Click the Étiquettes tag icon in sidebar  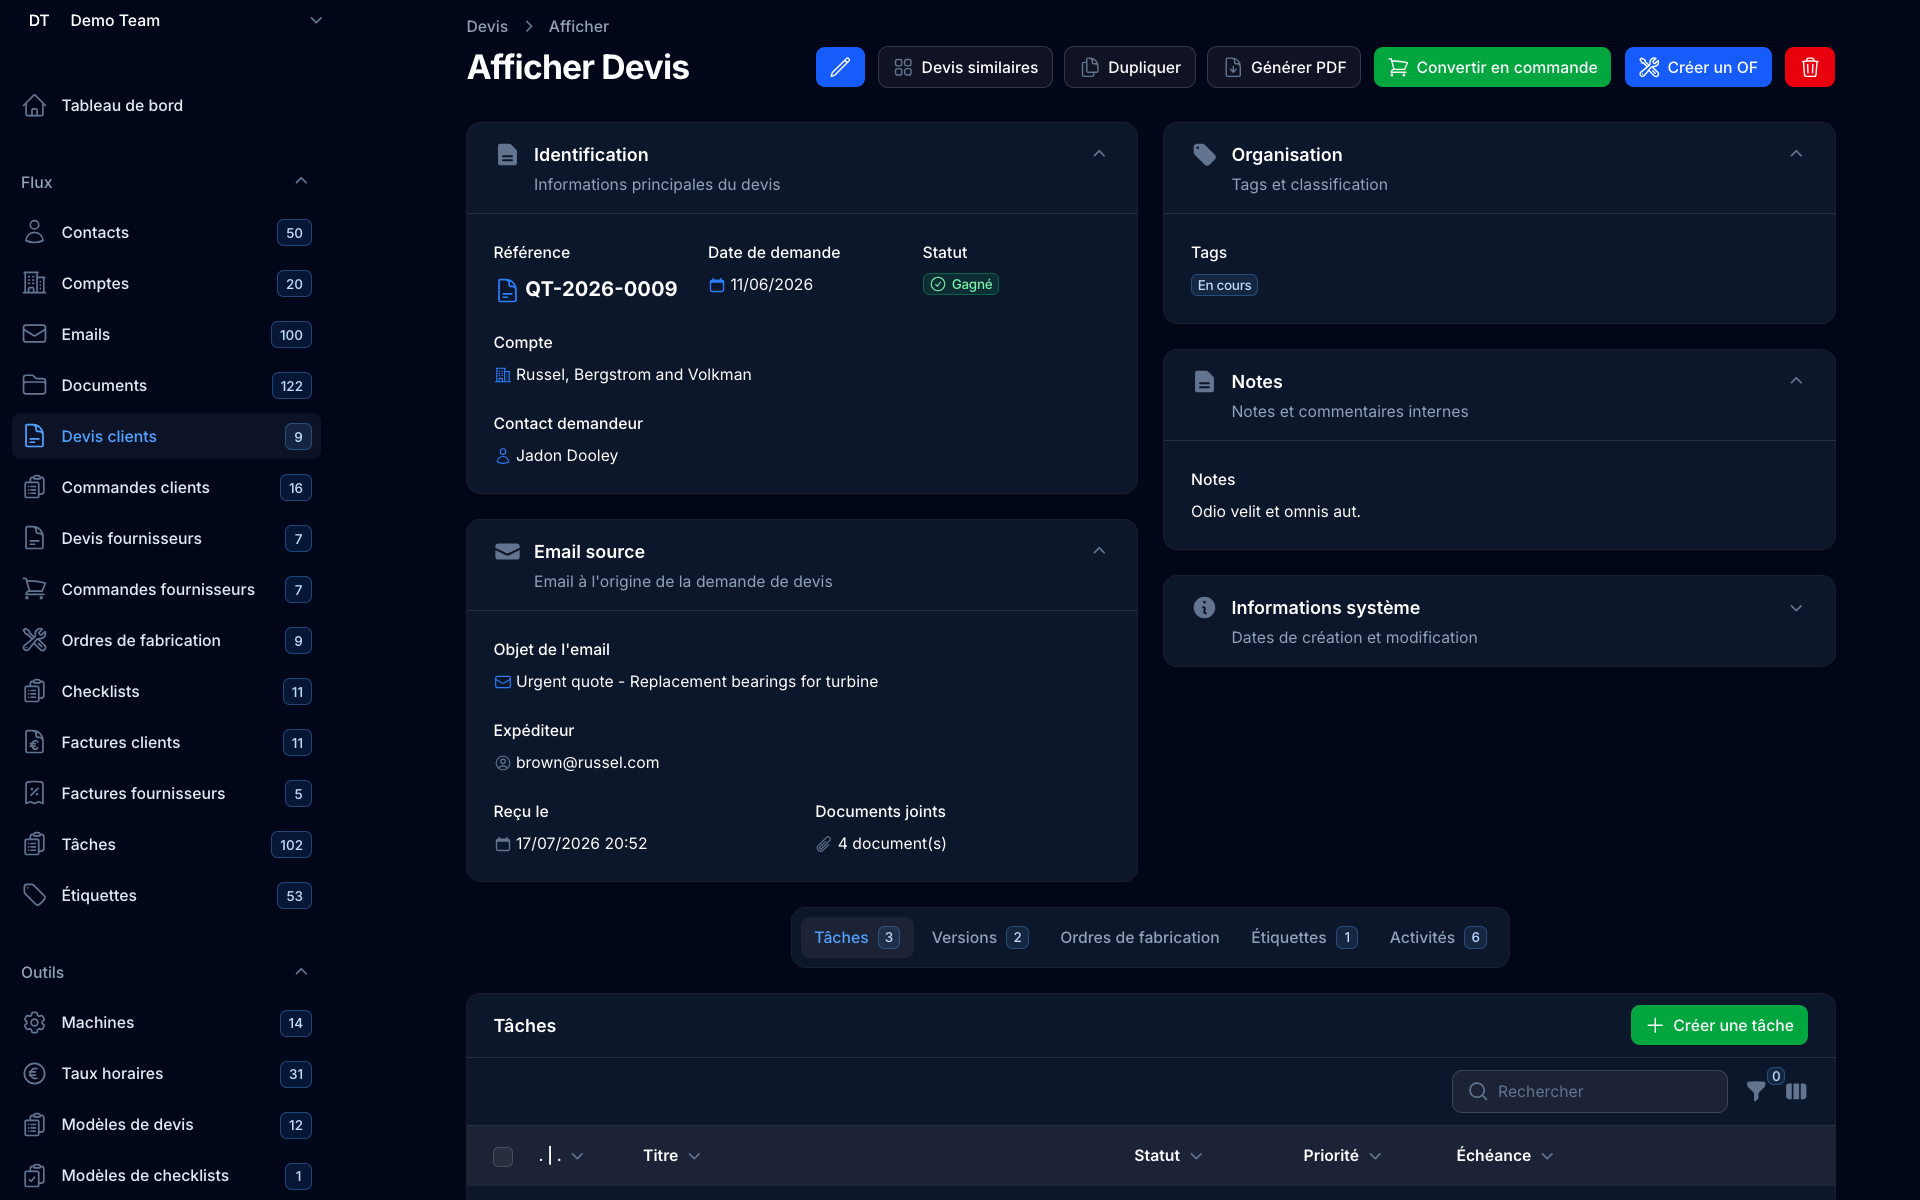(35, 895)
